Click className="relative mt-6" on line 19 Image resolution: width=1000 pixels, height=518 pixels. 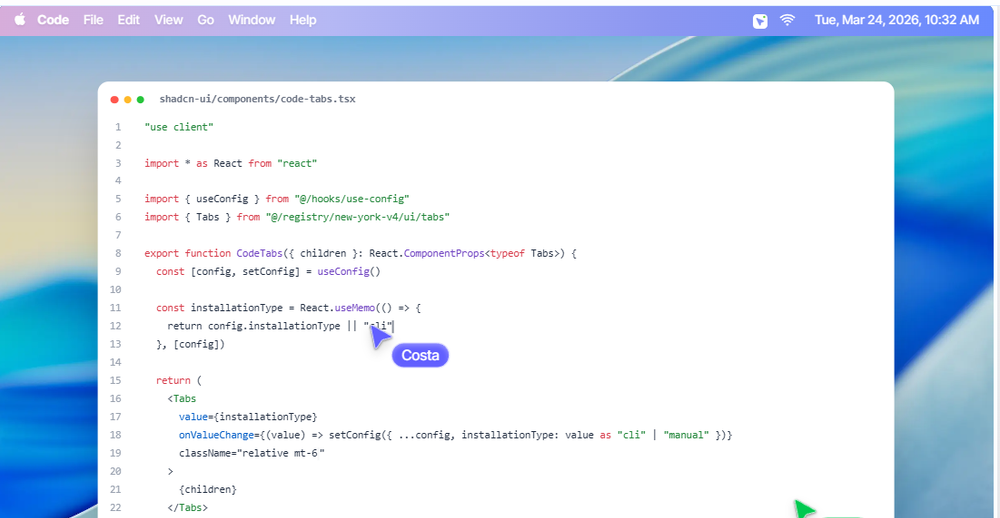pyautogui.click(x=252, y=453)
